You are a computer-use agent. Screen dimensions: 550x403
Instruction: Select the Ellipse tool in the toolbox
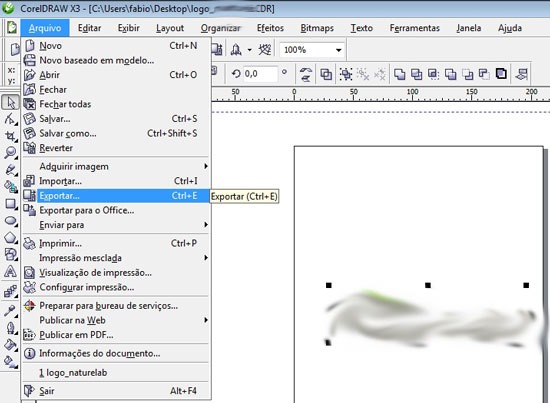(11, 221)
